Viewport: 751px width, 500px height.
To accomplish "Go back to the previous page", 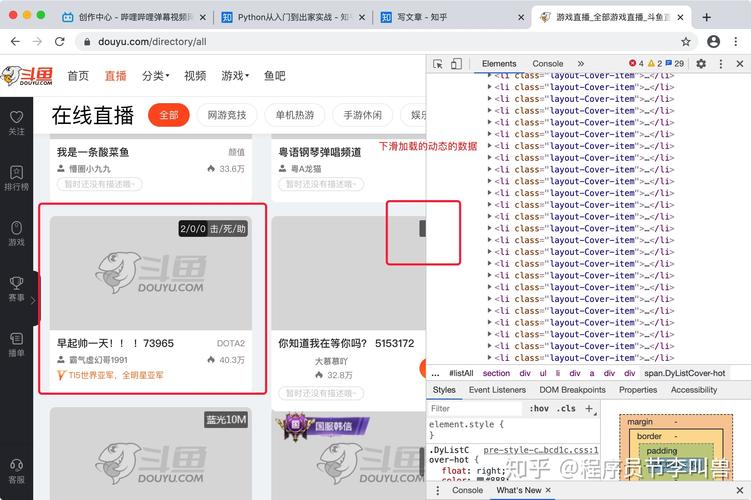I will click(x=15, y=42).
